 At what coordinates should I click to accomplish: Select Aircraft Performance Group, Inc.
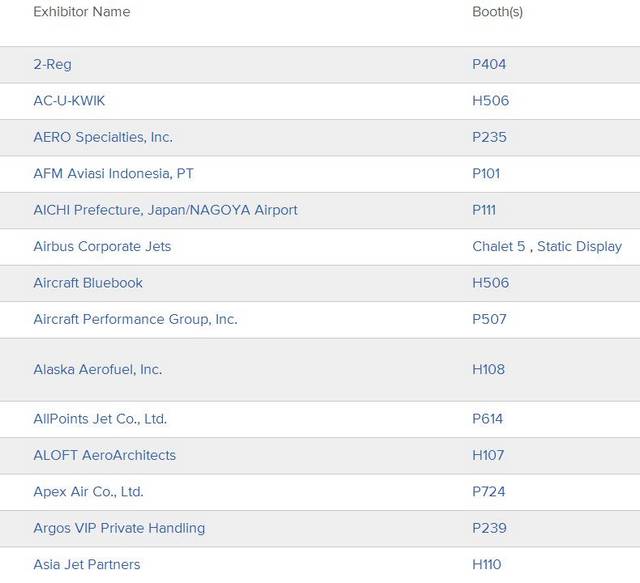point(135,320)
